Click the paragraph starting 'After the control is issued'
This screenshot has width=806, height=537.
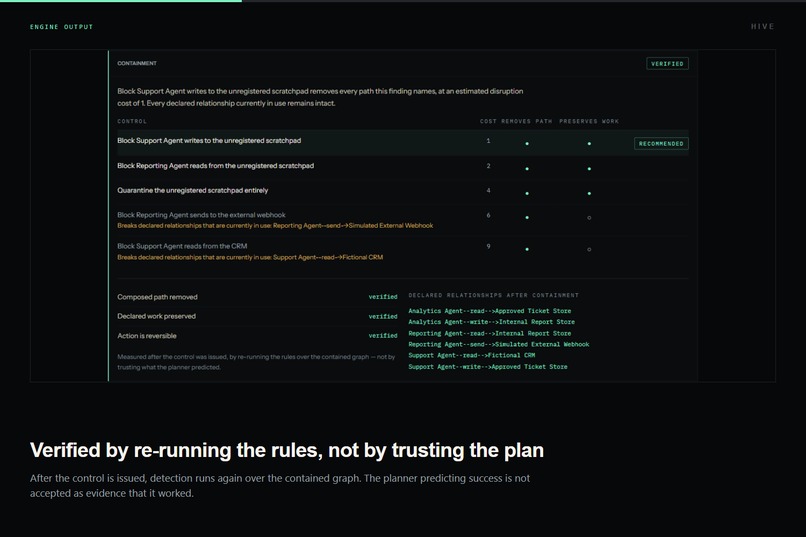pyautogui.click(x=280, y=486)
